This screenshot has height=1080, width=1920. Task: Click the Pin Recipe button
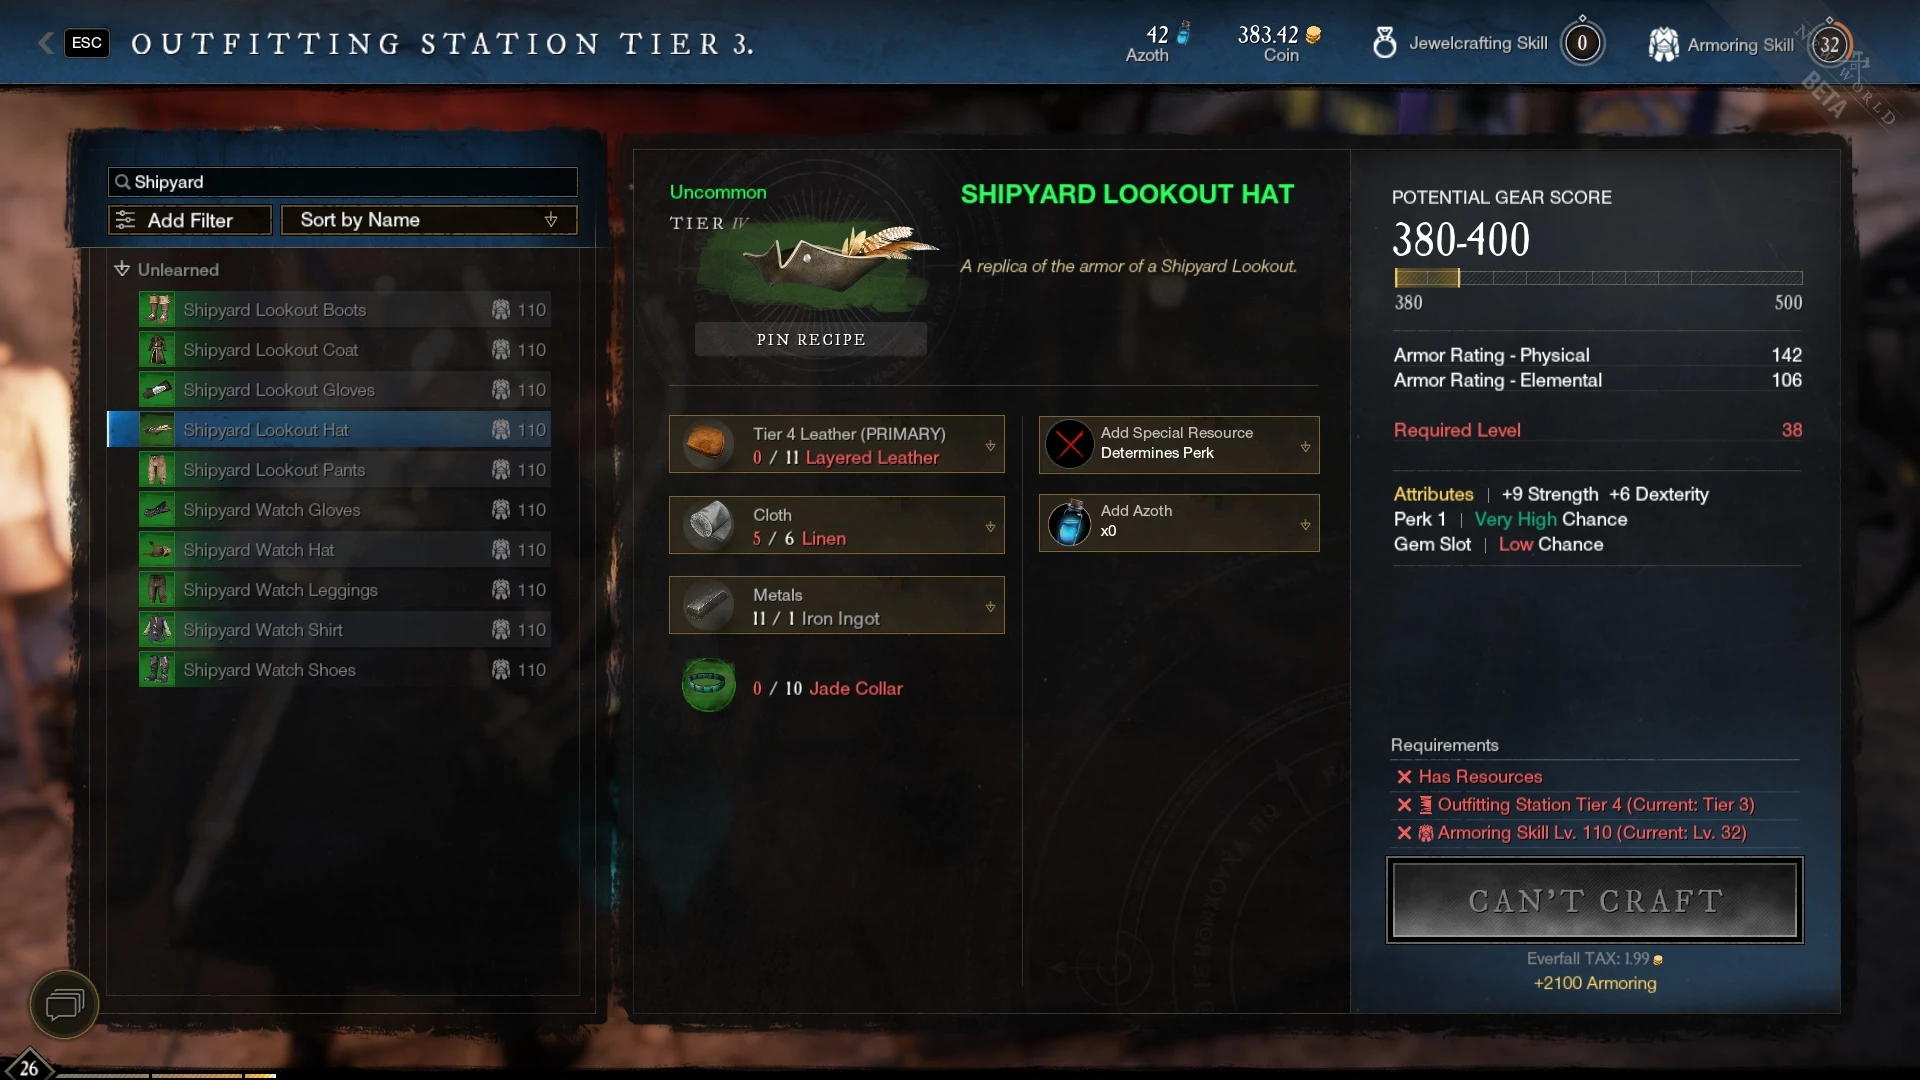pyautogui.click(x=811, y=339)
